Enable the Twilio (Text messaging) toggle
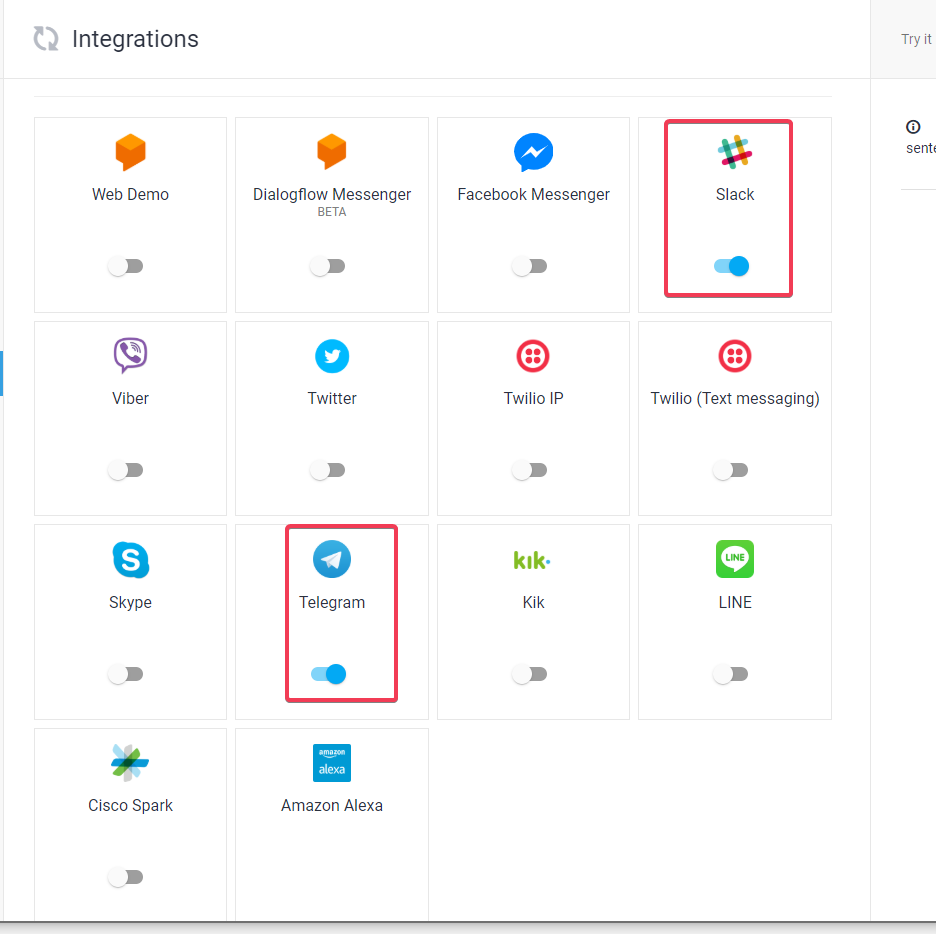Viewport: 936px width, 934px height. tap(730, 470)
